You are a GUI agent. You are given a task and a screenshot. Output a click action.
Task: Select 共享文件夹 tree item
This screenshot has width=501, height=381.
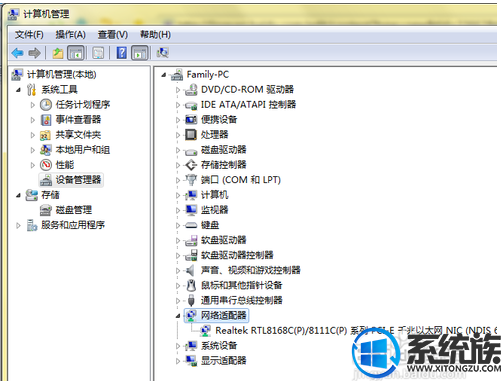coord(78,135)
